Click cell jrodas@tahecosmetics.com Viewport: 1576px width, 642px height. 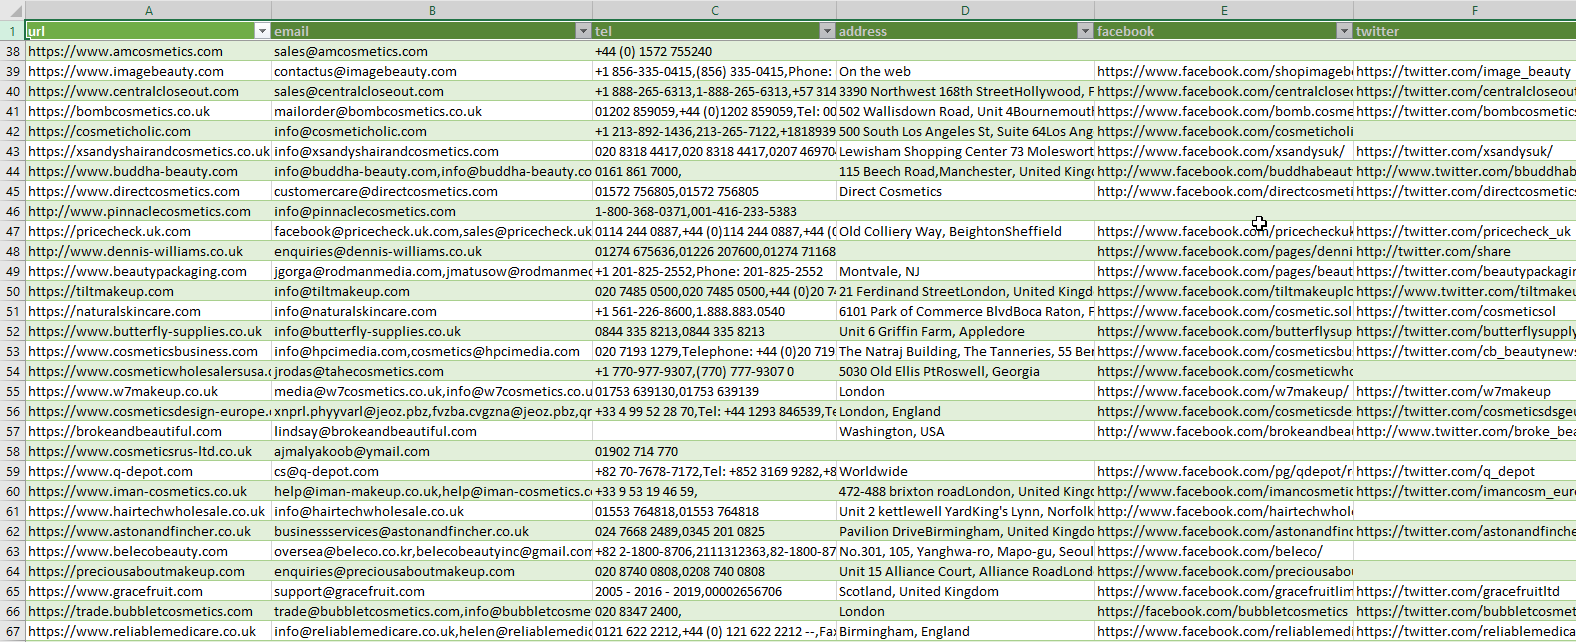432,371
